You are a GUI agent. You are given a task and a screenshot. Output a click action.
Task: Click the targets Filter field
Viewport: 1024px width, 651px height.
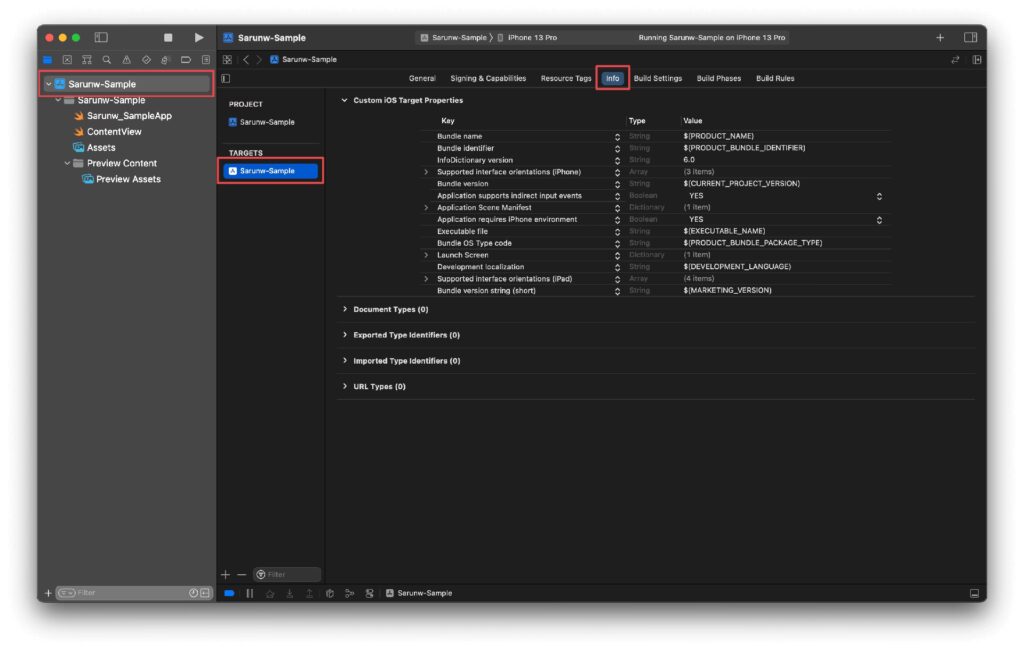point(288,574)
